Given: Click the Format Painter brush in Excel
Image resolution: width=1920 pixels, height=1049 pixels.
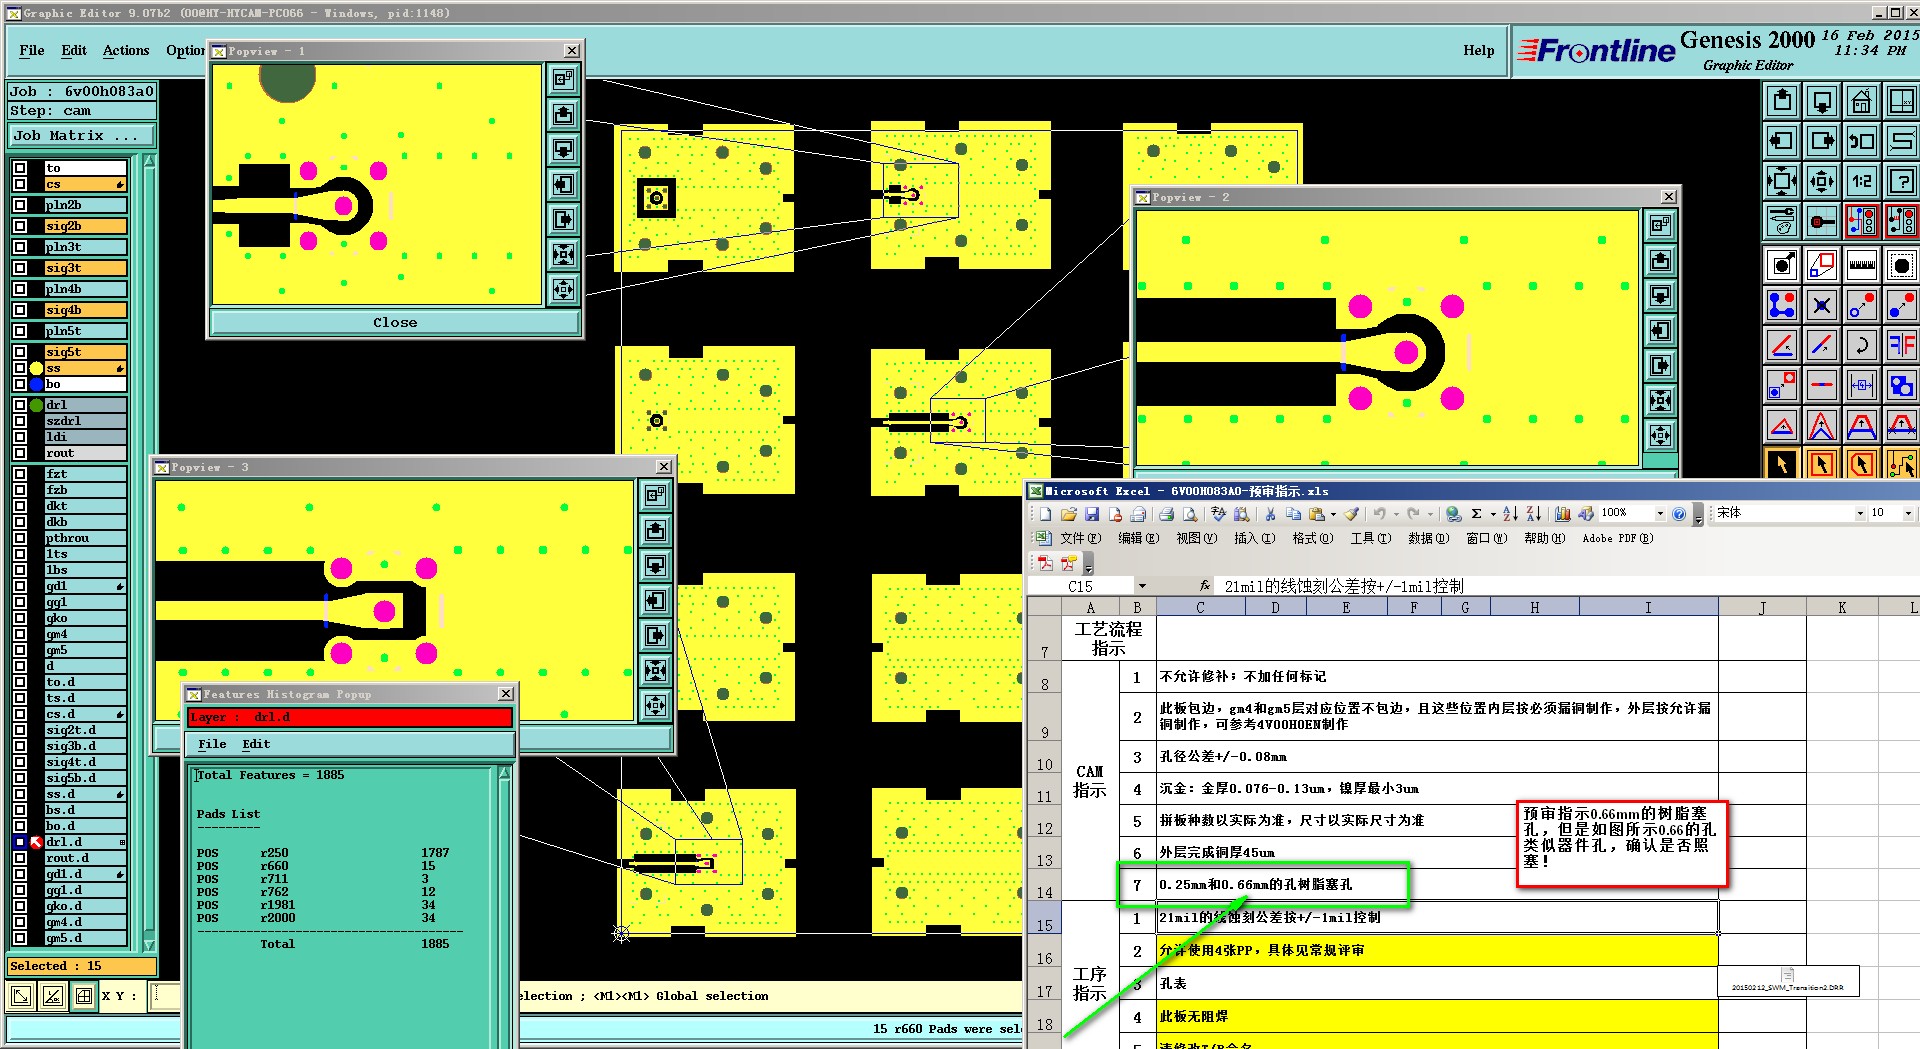Looking at the screenshot, I should coord(1352,514).
